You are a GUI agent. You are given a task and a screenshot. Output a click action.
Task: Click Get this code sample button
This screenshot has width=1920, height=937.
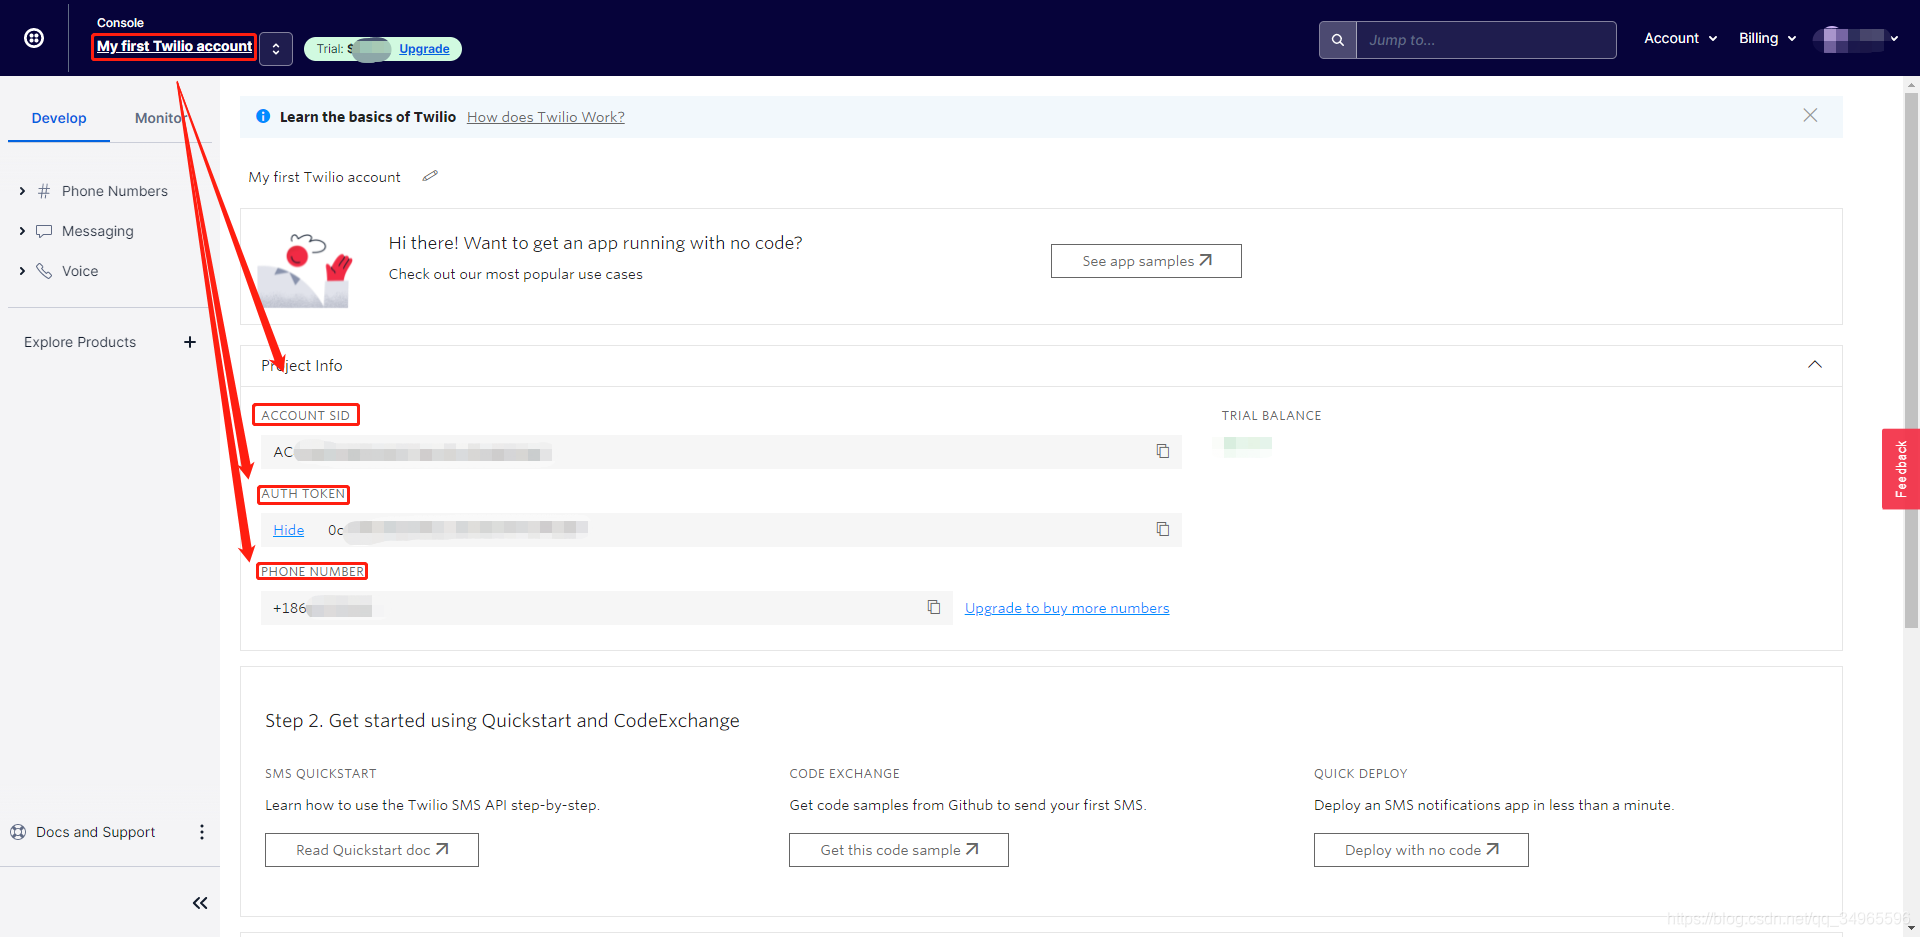tap(899, 850)
